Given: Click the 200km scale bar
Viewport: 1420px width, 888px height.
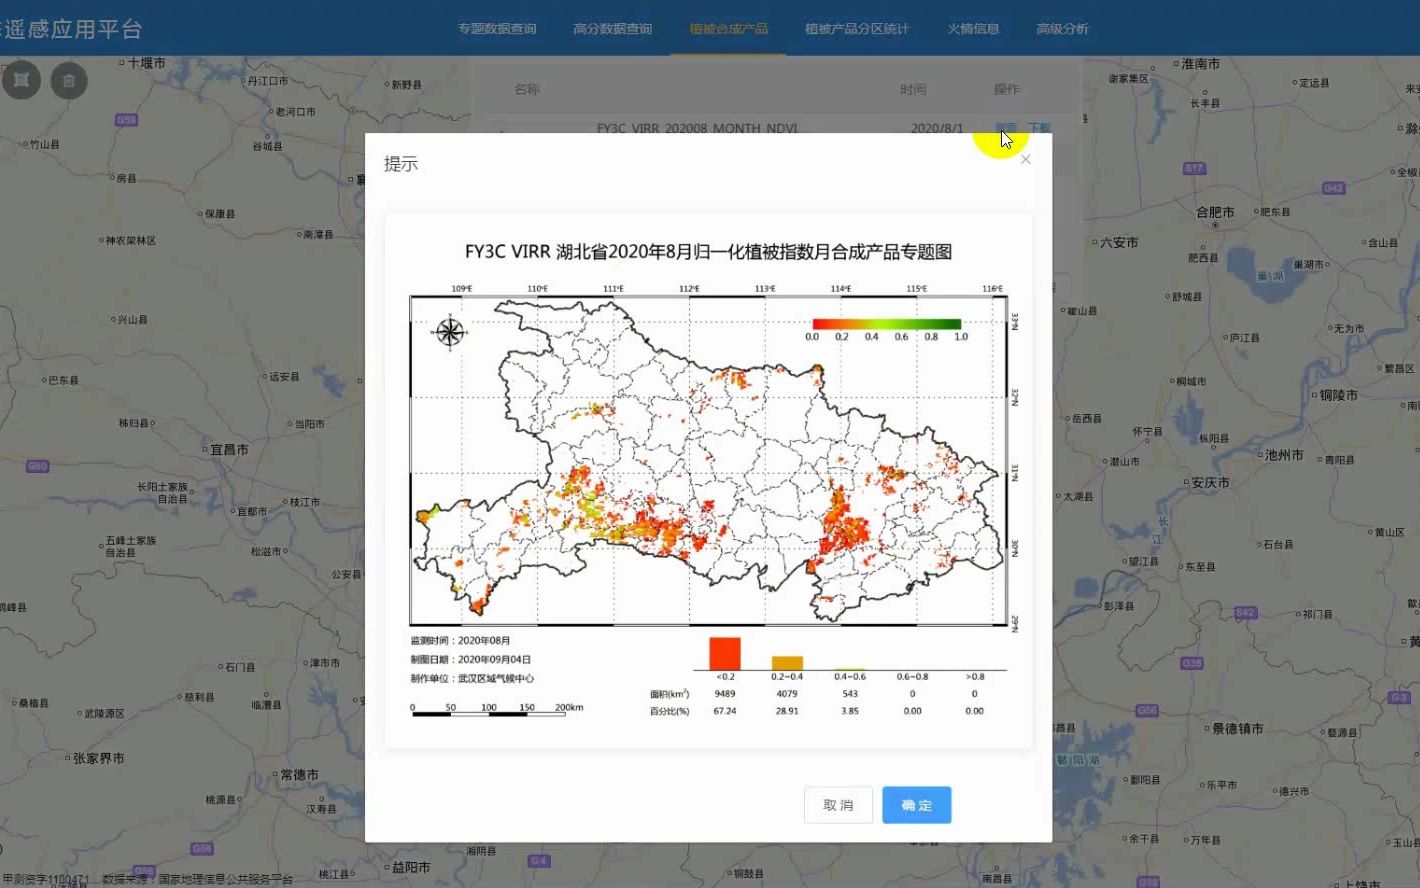Looking at the screenshot, I should (x=497, y=710).
